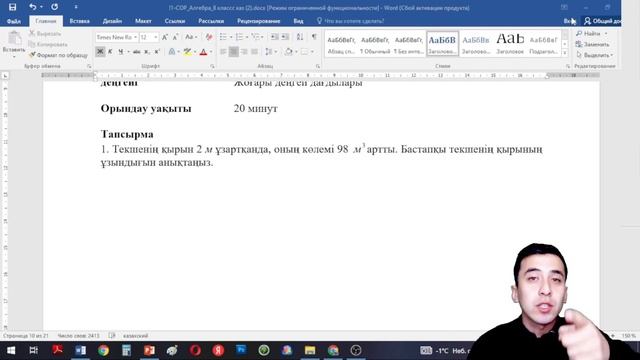This screenshot has height=360, width=640.
Task: Toggle italic К formatting
Action: 110,51
